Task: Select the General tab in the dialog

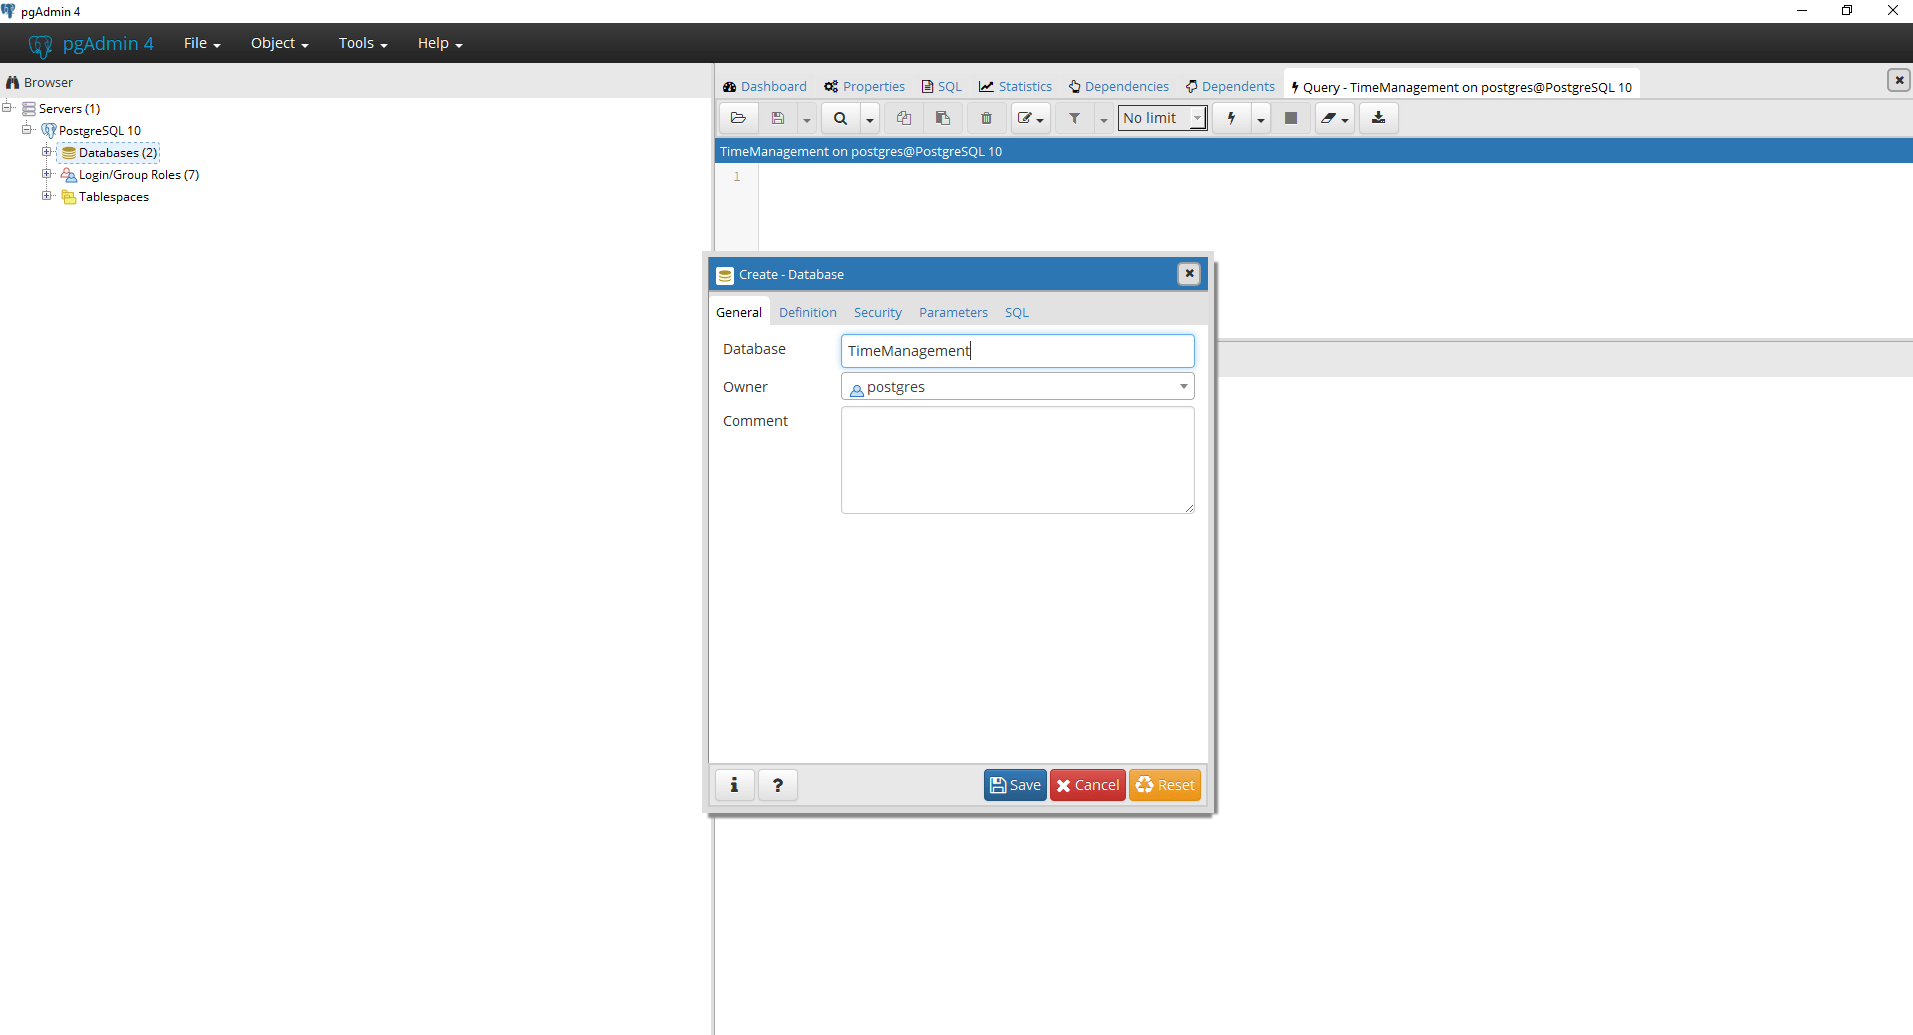Action: click(x=739, y=312)
